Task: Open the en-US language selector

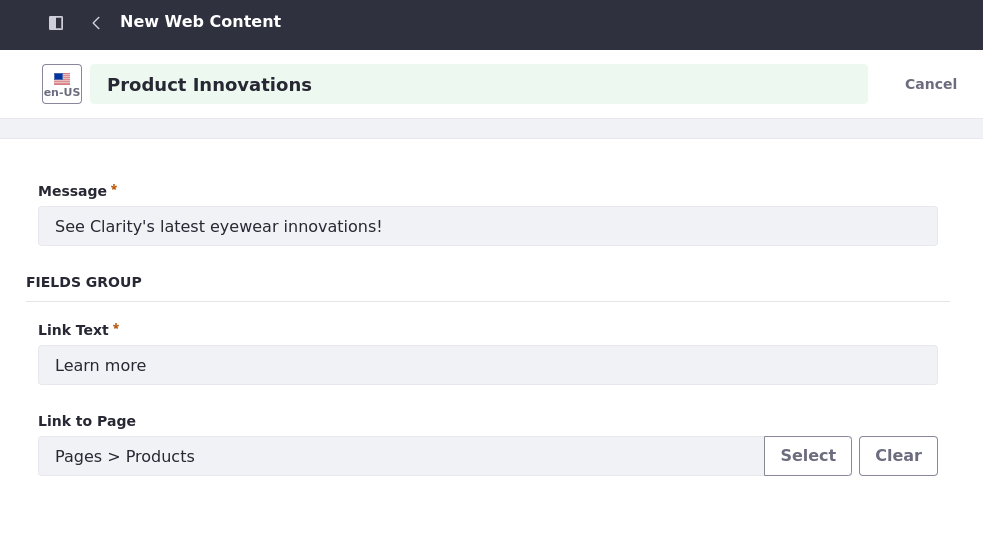Action: click(62, 84)
